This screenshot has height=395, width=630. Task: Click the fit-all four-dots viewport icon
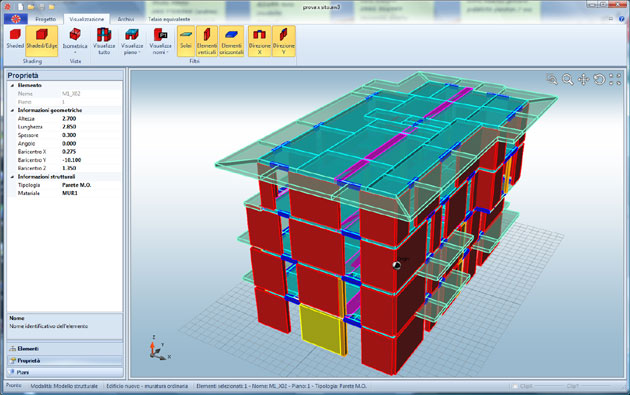coord(615,80)
